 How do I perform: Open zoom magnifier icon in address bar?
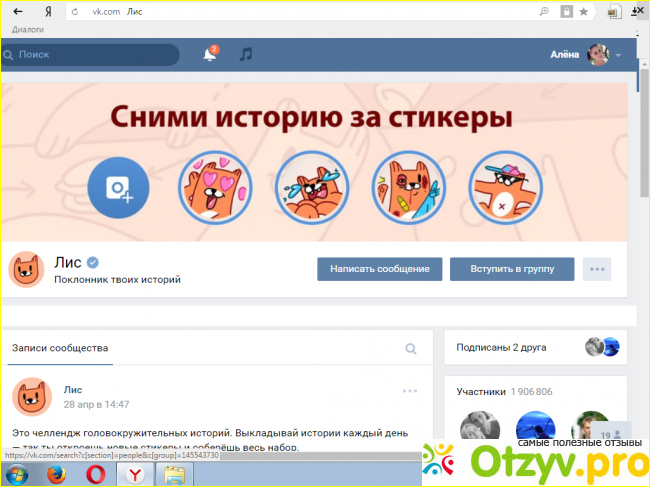click(544, 12)
